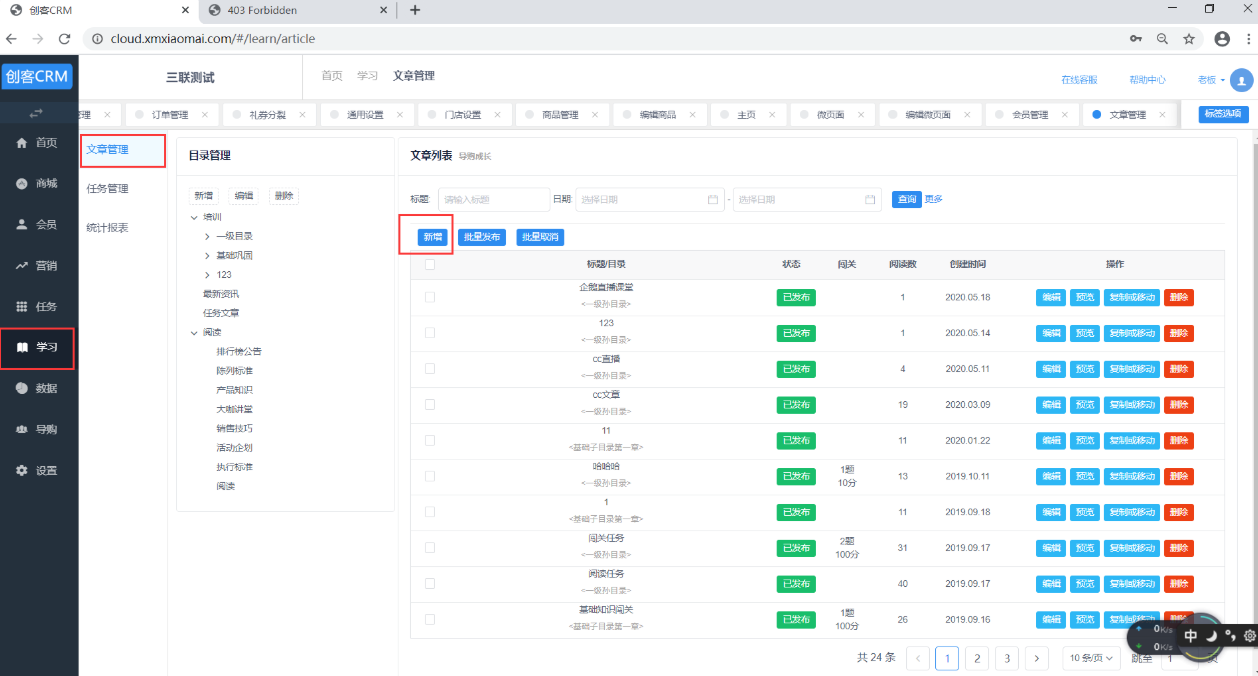Check the box for 企酷直播课堂 row

click(x=430, y=297)
